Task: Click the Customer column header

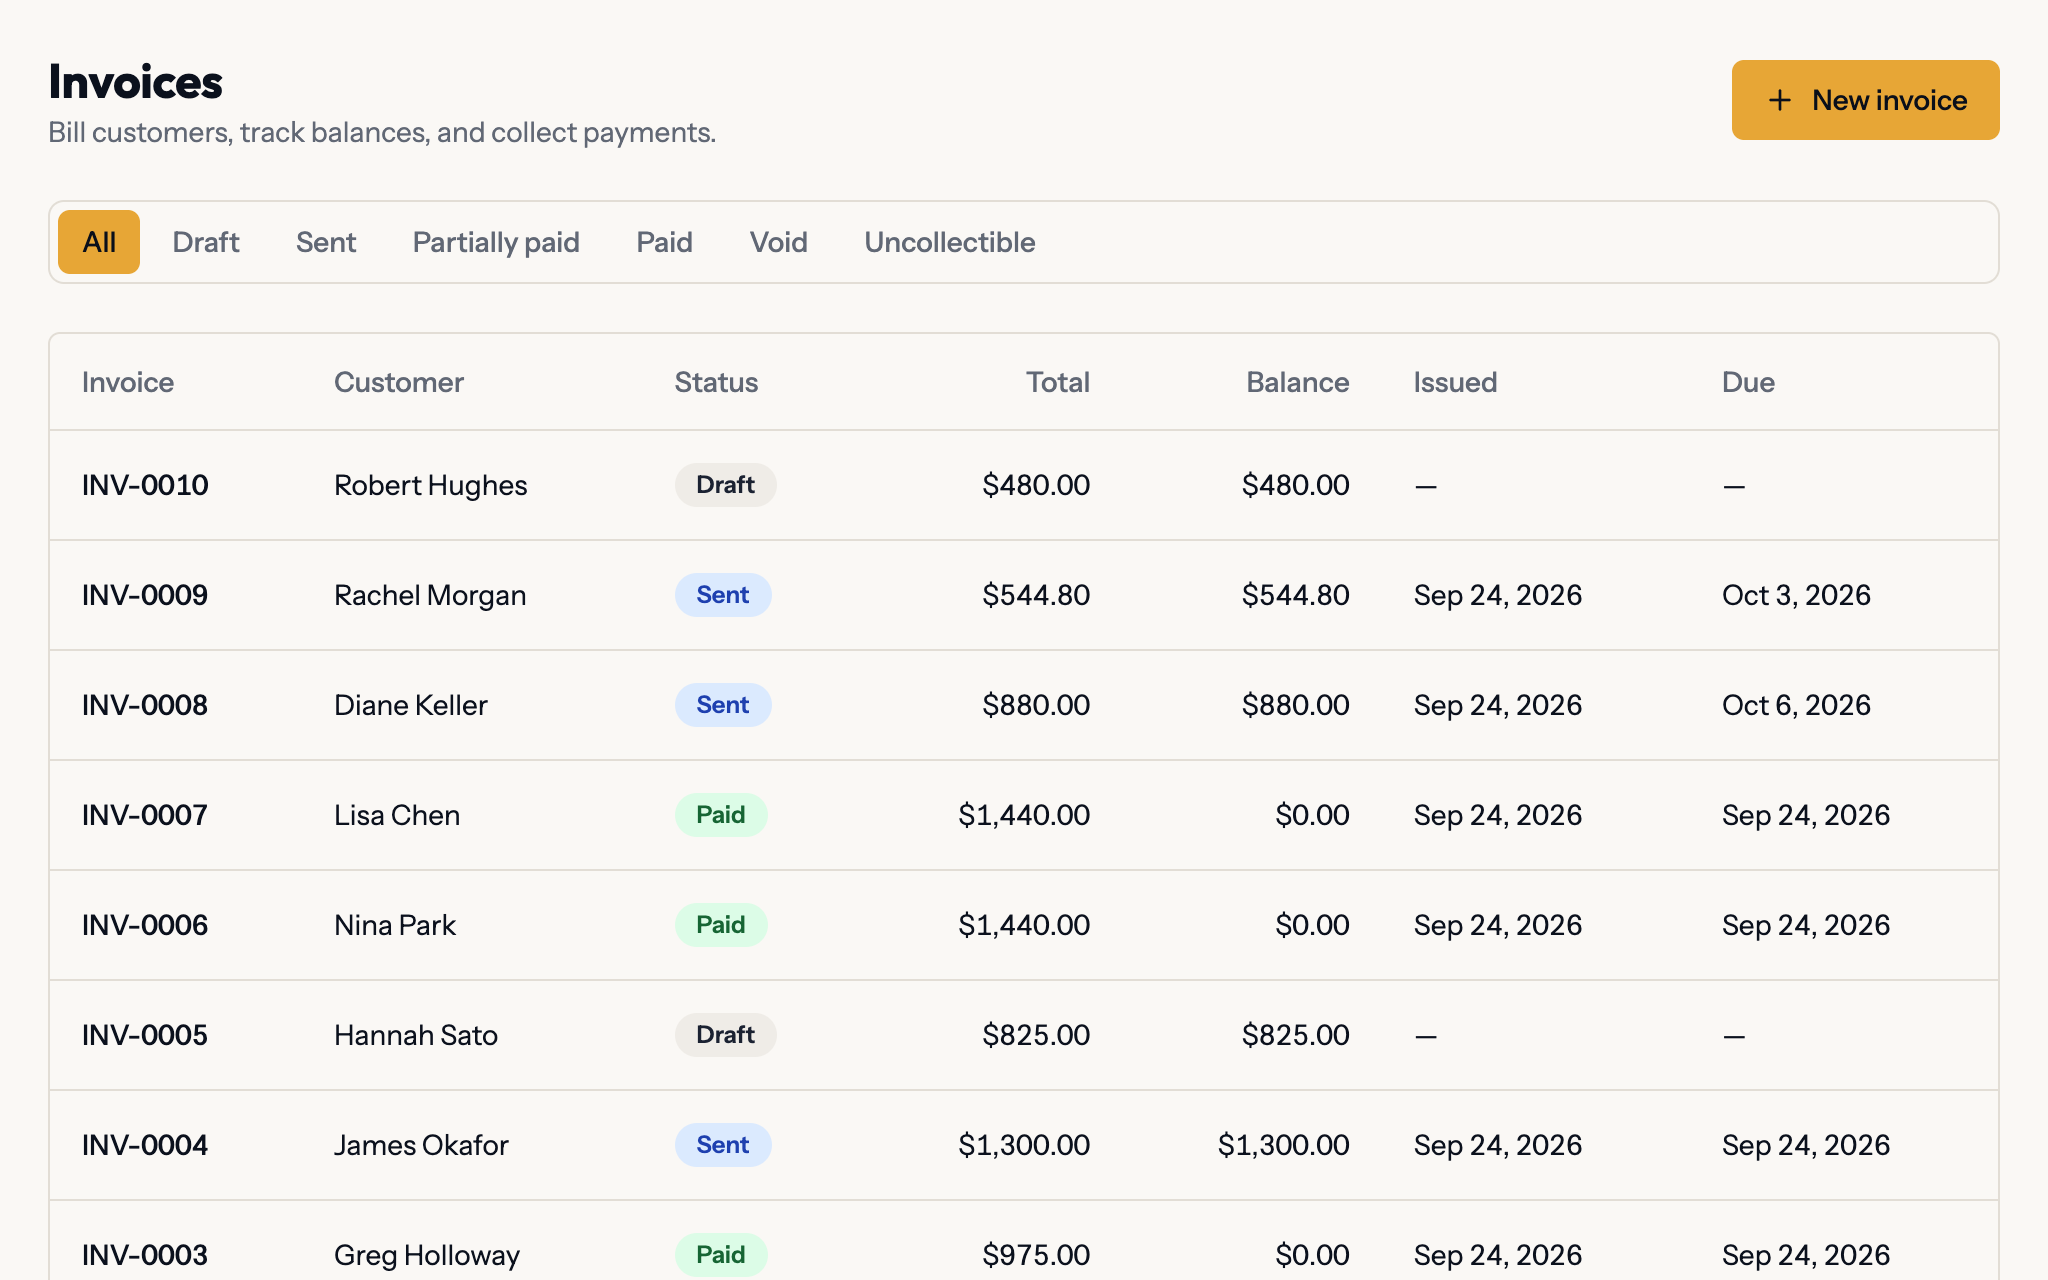Action: click(399, 382)
